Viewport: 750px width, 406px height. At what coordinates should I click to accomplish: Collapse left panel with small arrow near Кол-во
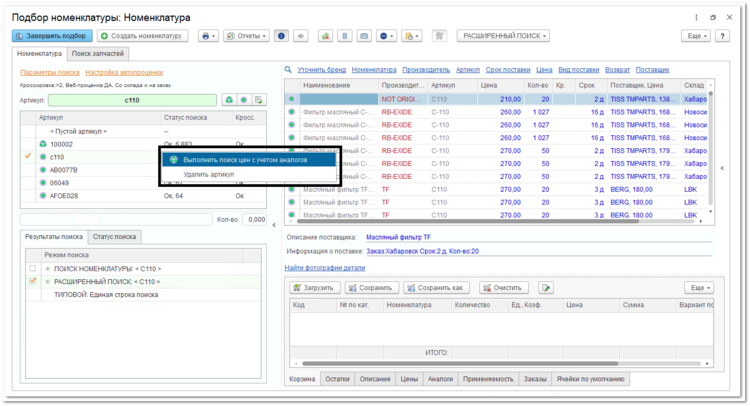(x=274, y=225)
